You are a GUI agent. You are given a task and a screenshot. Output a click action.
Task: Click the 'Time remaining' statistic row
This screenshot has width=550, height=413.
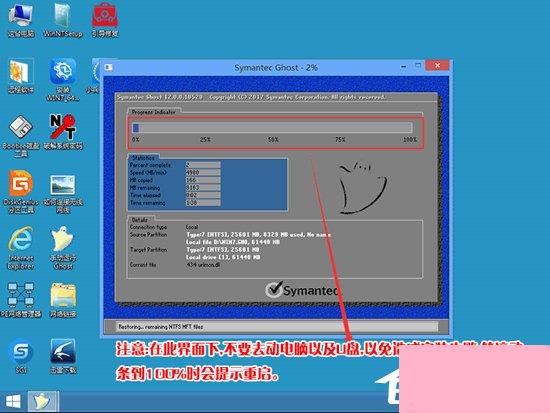pos(175,203)
